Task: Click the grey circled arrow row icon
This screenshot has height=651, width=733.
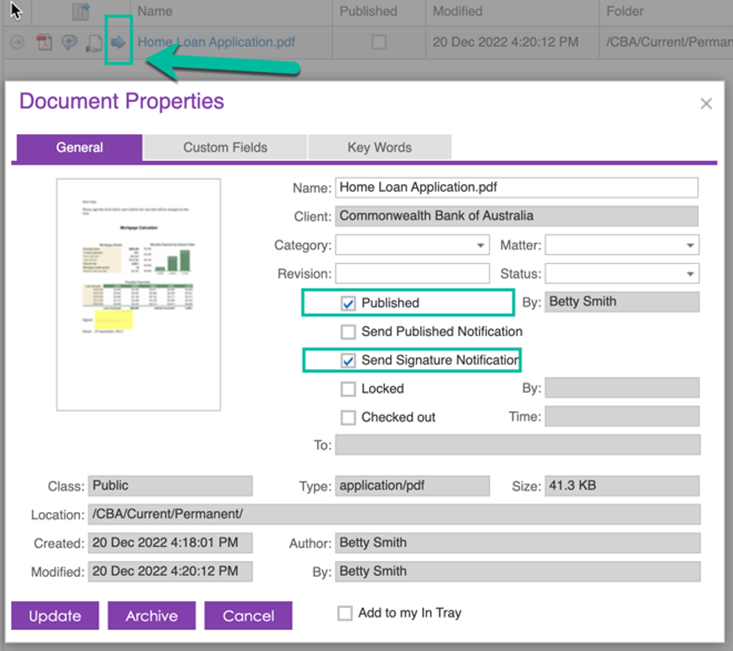Action: click(x=17, y=43)
